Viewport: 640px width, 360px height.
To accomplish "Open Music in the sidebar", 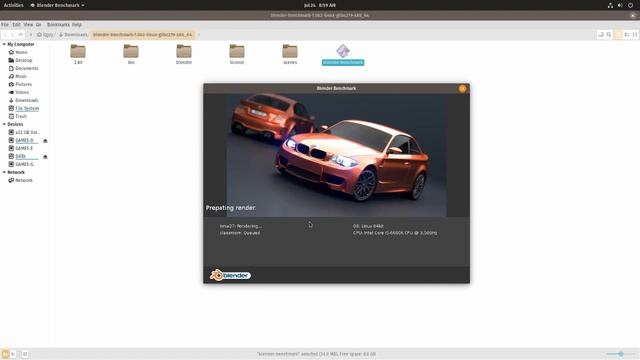I will [18, 76].
